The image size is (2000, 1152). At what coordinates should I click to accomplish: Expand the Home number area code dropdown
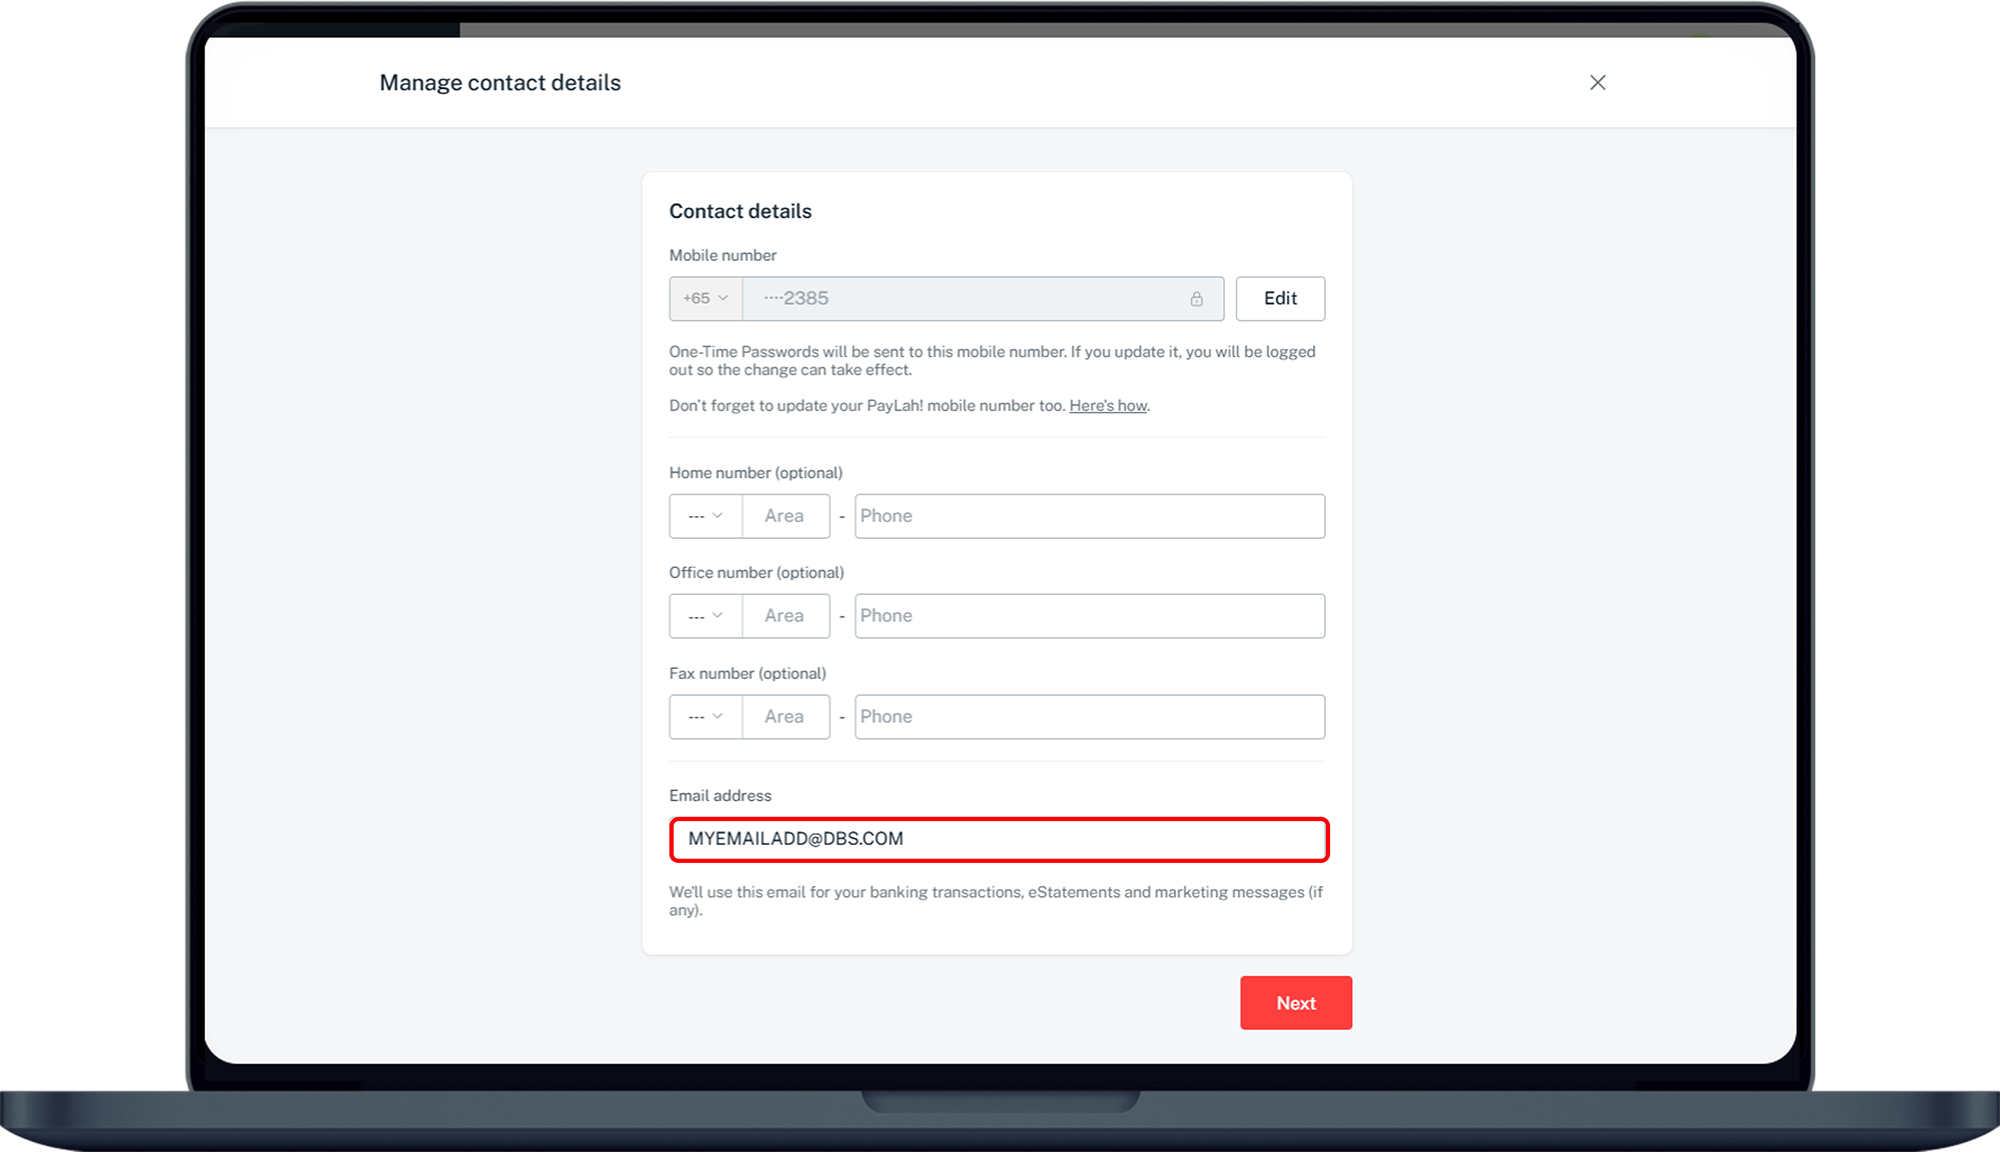704,516
